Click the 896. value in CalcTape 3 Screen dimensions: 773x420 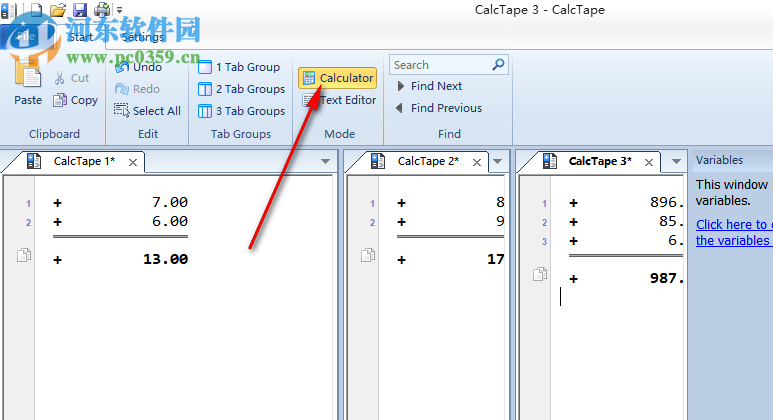pyautogui.click(x=667, y=202)
